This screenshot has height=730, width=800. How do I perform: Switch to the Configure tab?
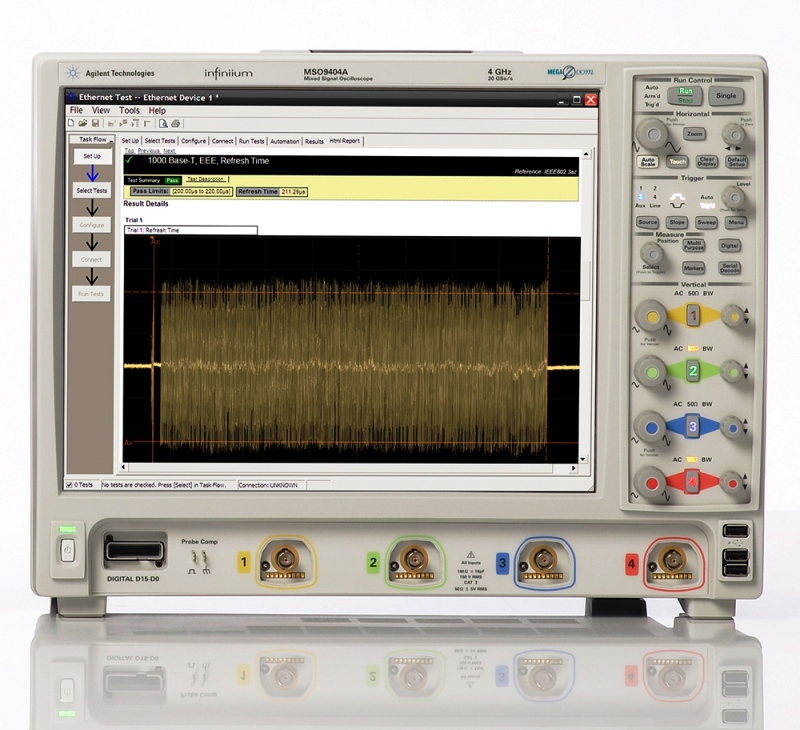tap(193, 141)
